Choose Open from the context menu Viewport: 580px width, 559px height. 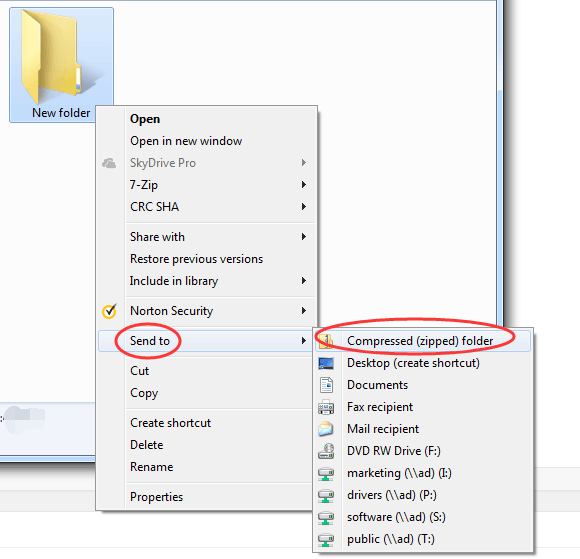[206, 119]
